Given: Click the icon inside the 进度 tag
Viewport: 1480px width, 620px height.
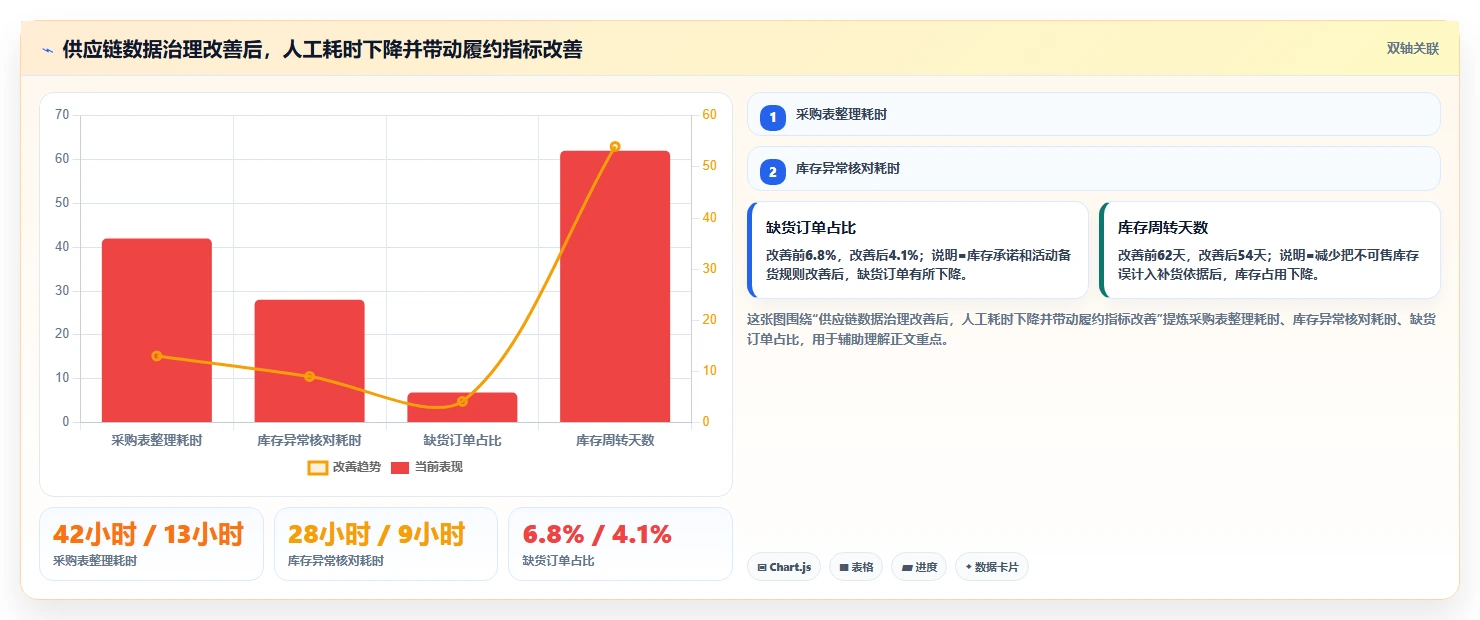Looking at the screenshot, I should pyautogui.click(x=907, y=567).
